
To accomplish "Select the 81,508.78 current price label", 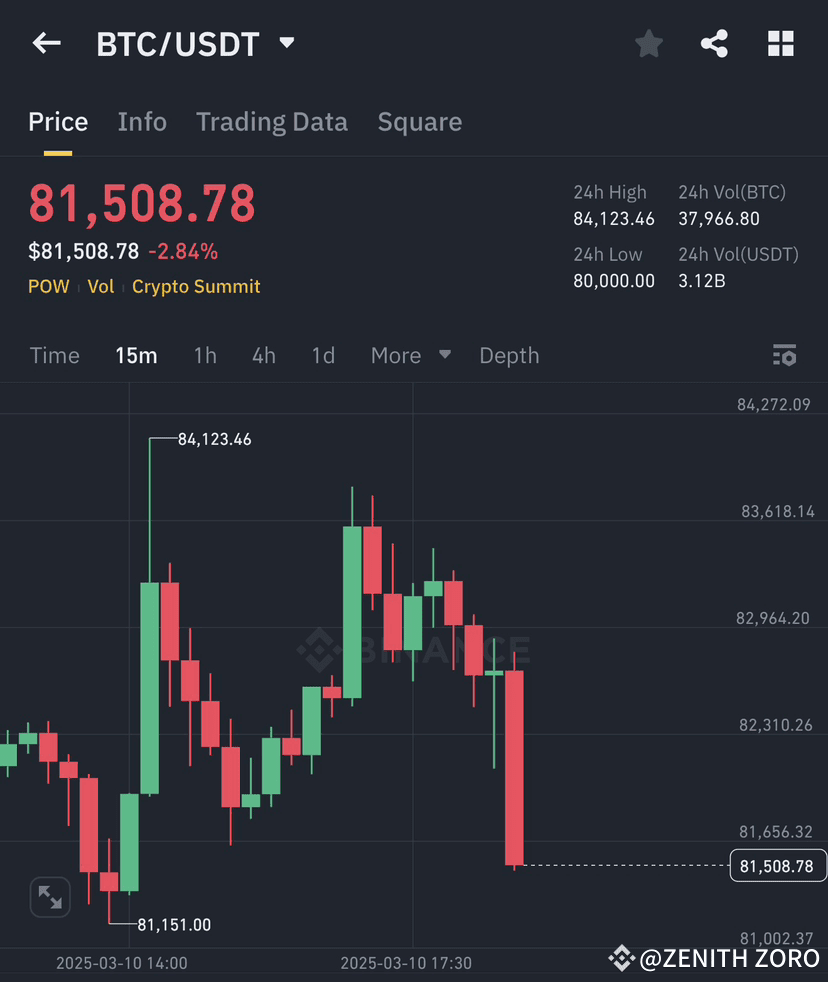I will pos(778,866).
